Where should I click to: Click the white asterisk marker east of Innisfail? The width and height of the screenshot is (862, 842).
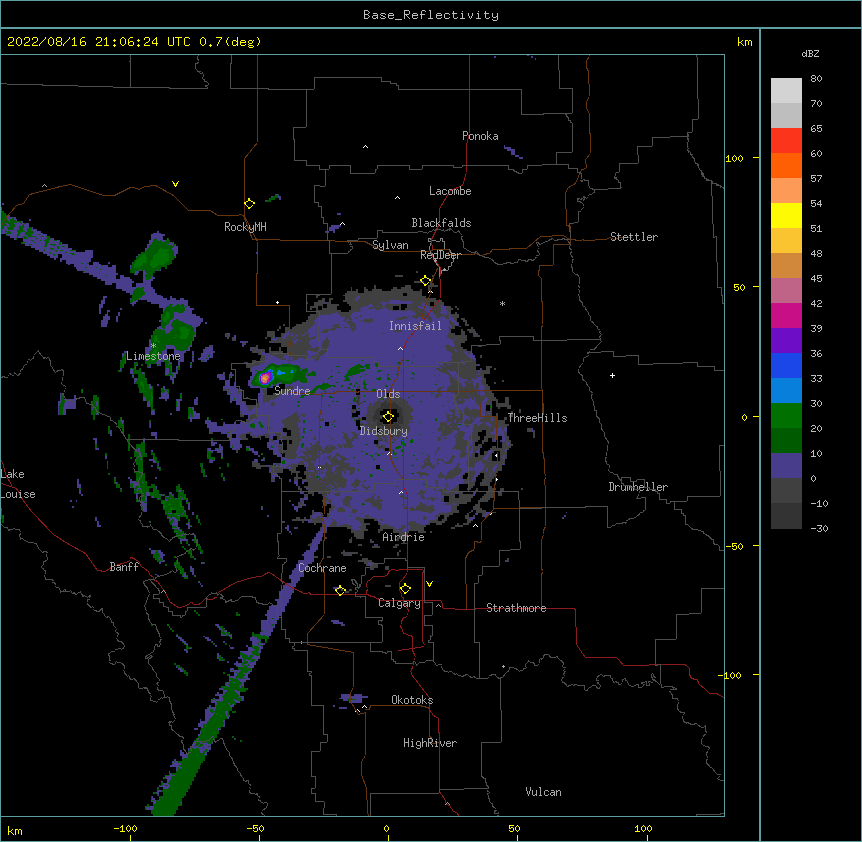[502, 304]
